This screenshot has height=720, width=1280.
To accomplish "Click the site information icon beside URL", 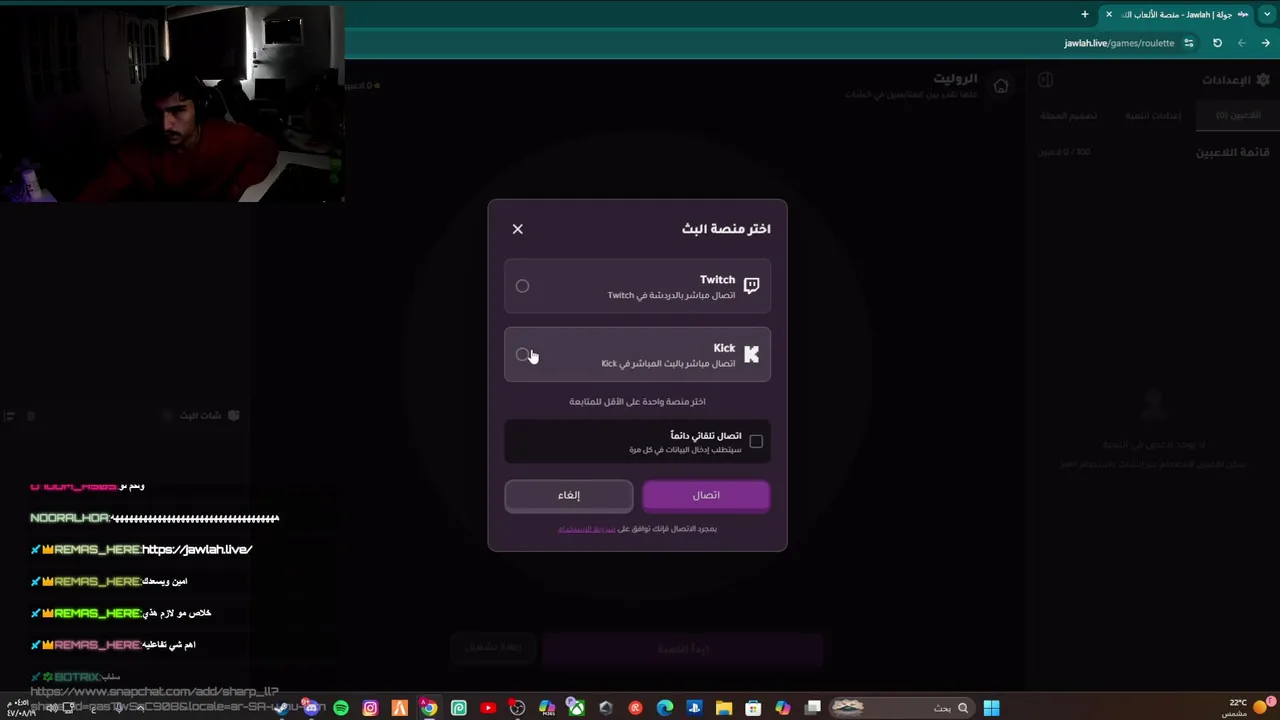I will 1189,43.
